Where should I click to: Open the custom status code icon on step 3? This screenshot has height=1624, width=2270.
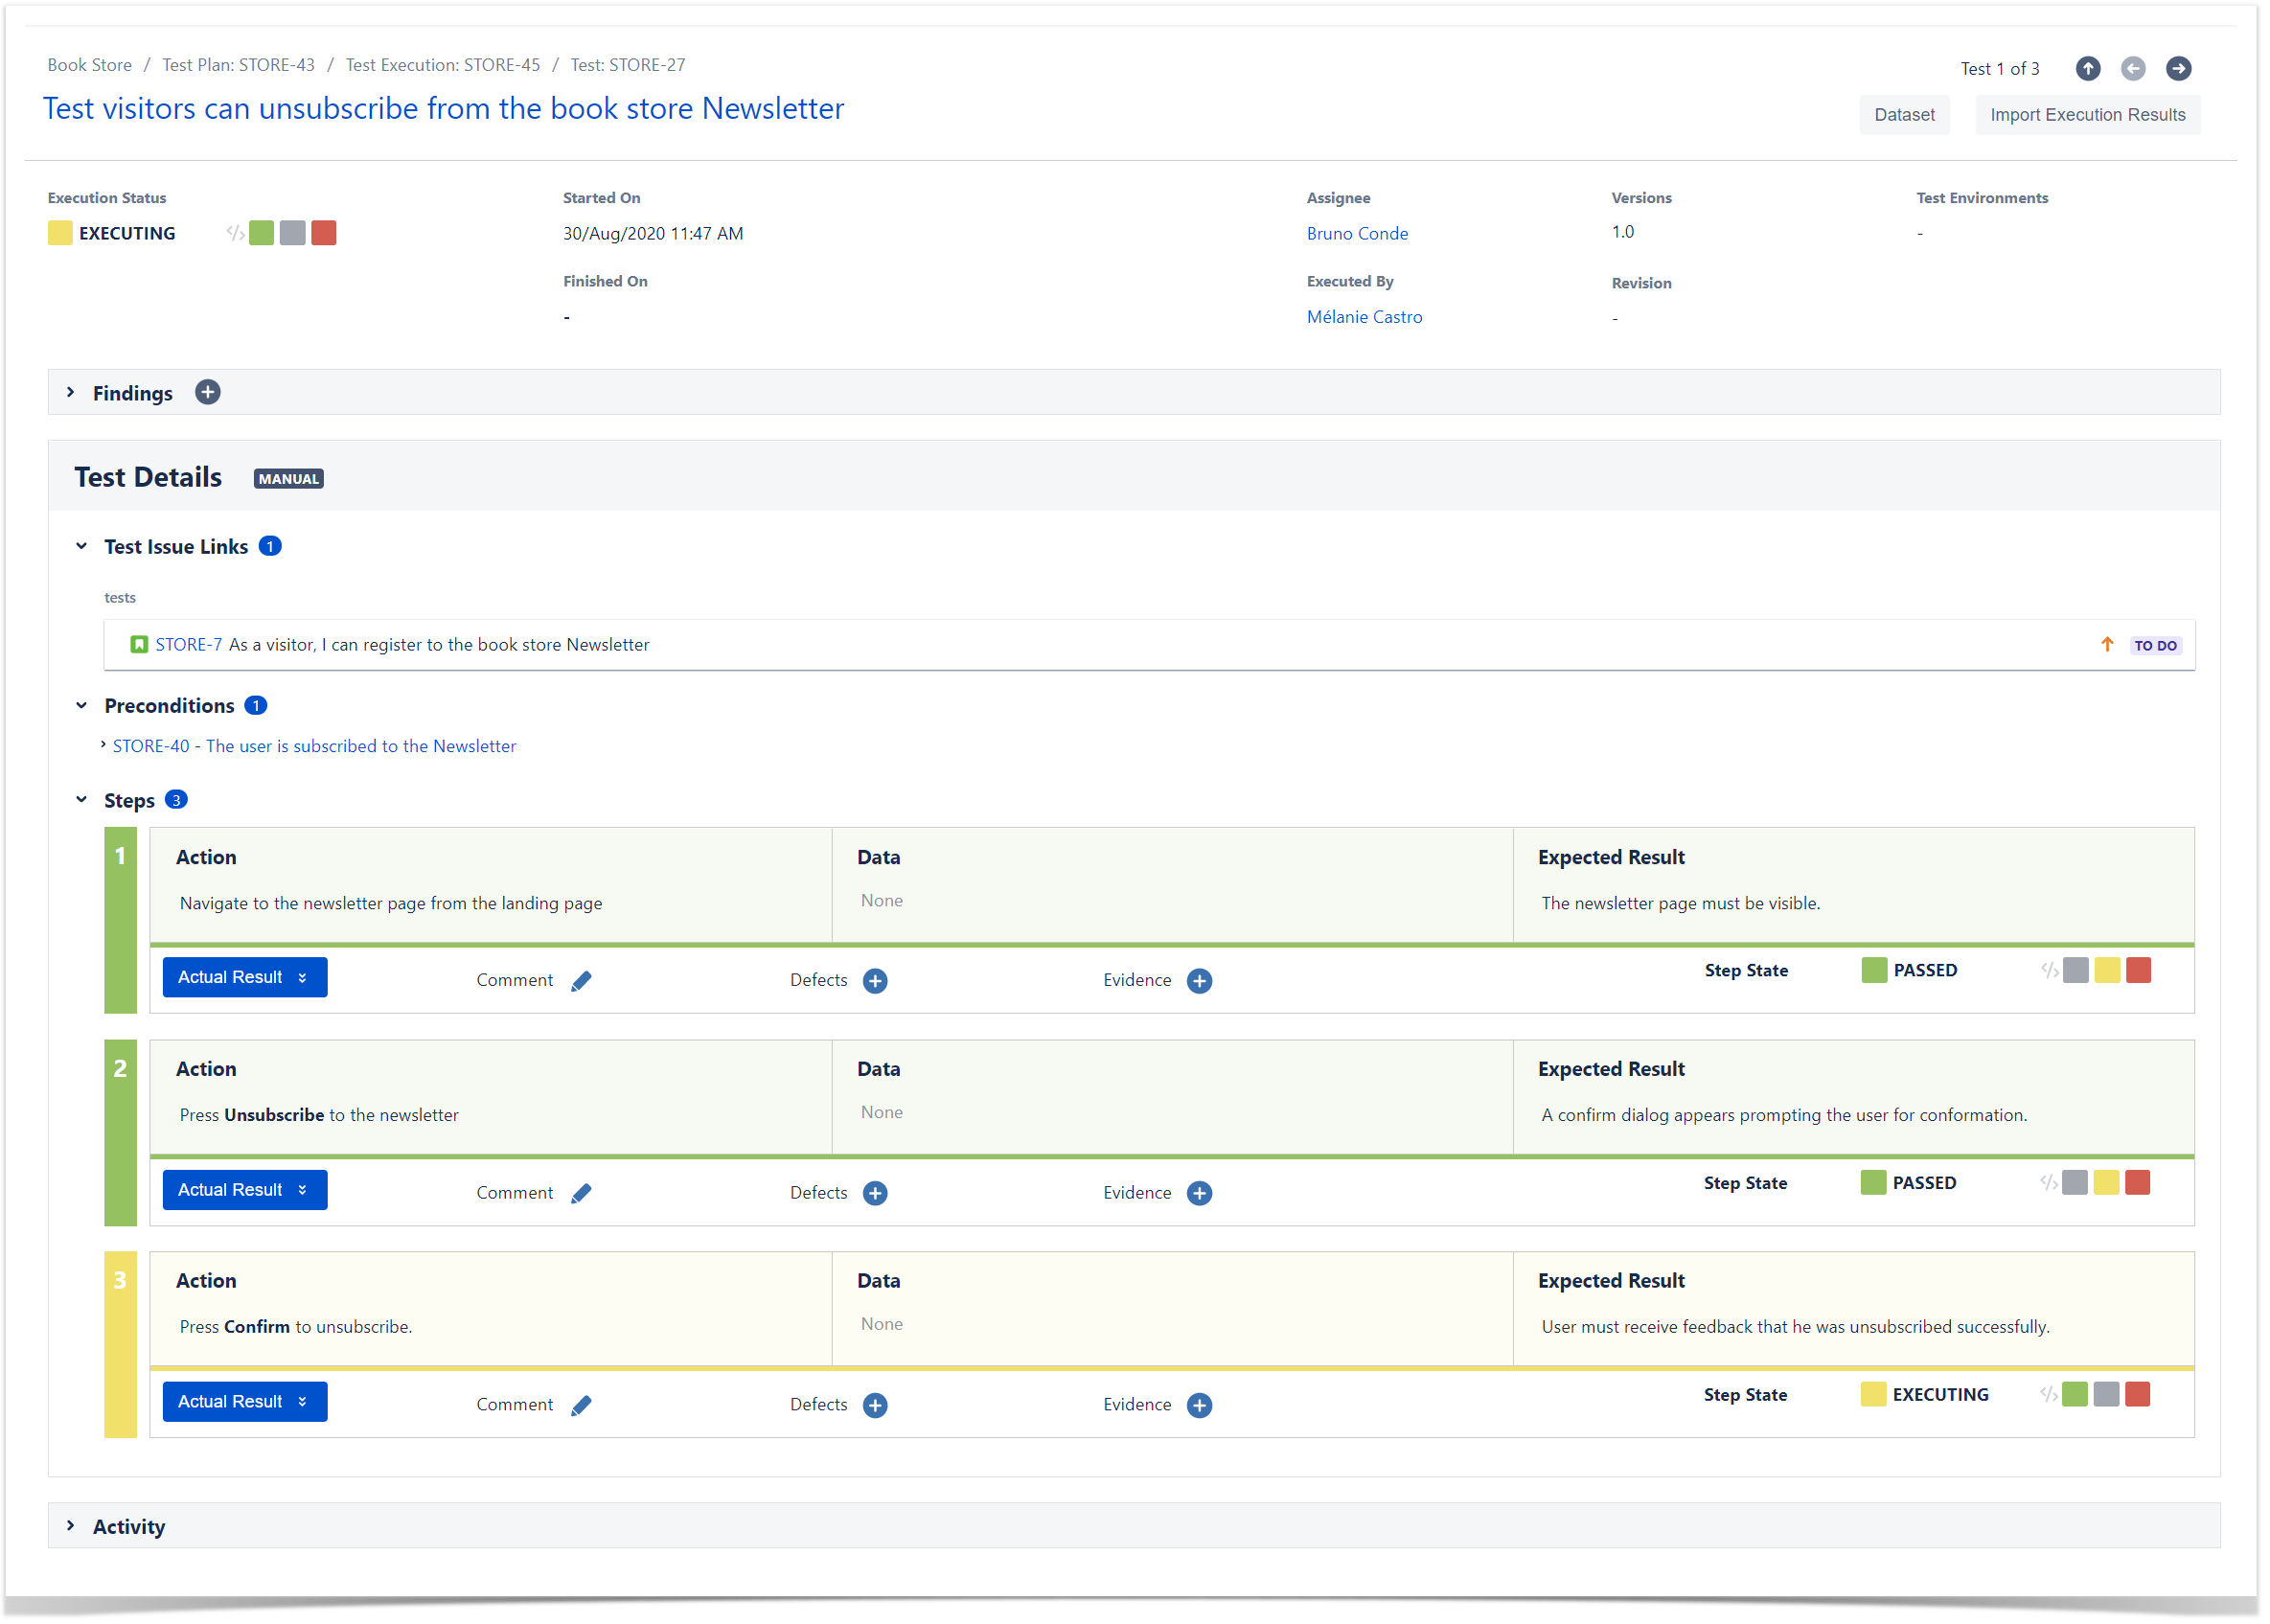tap(2048, 1394)
